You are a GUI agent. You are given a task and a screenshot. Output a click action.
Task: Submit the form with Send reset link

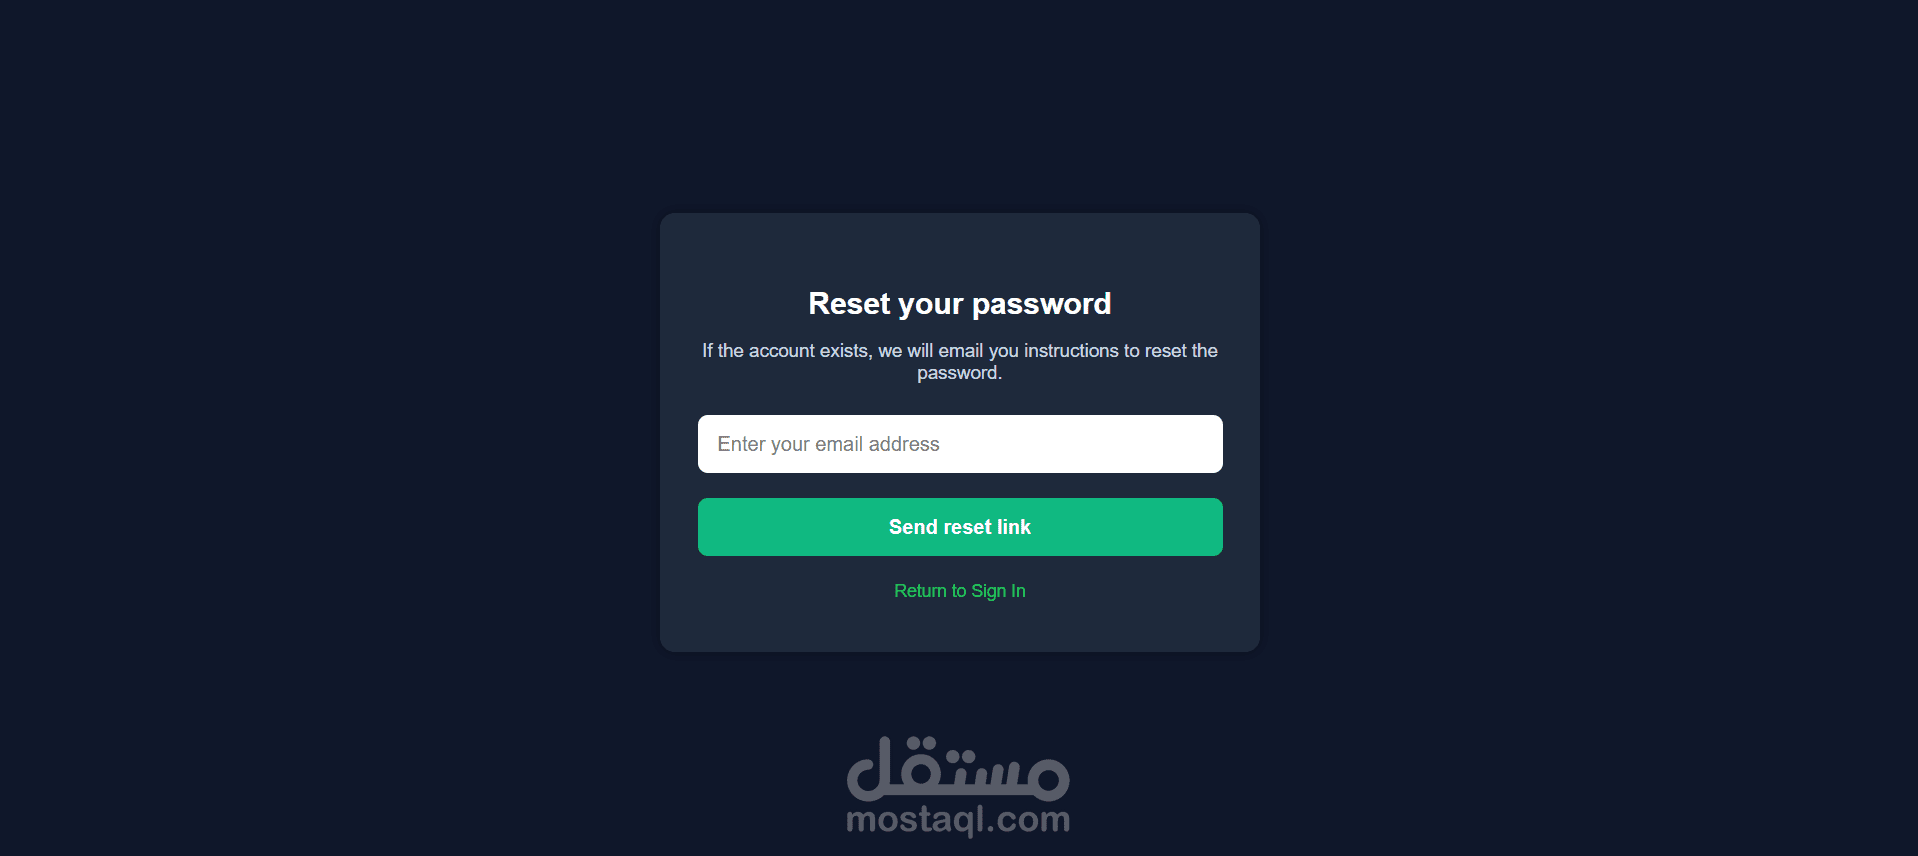(960, 527)
